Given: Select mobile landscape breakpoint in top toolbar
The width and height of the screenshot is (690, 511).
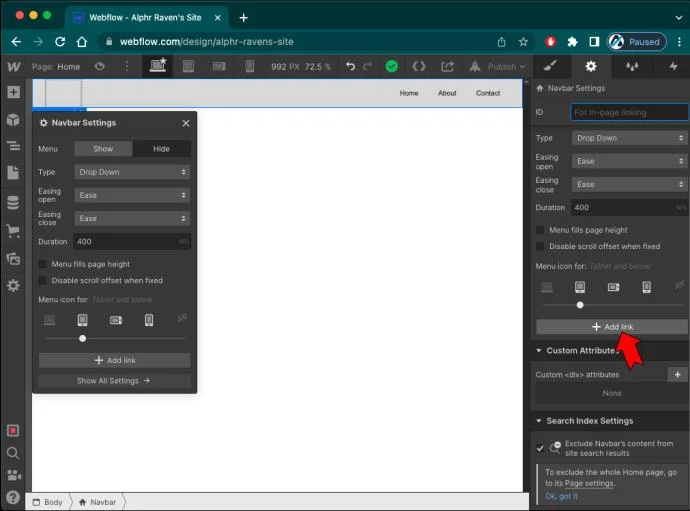Looking at the screenshot, I should coord(219,66).
